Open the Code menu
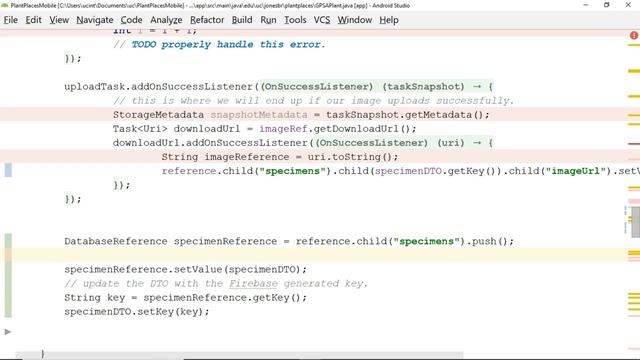The image size is (640, 360). click(x=131, y=20)
